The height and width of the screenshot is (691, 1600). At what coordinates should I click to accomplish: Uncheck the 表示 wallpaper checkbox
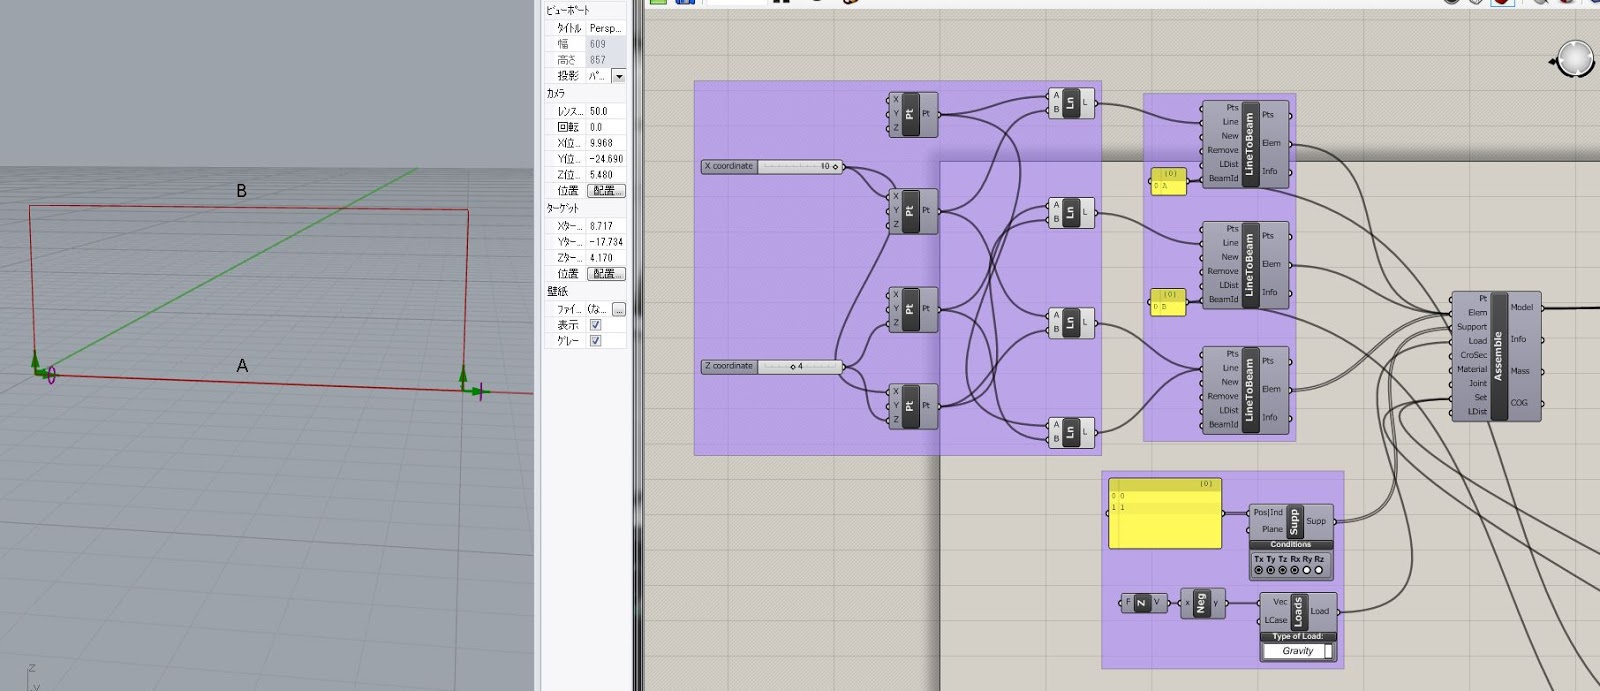click(x=596, y=325)
